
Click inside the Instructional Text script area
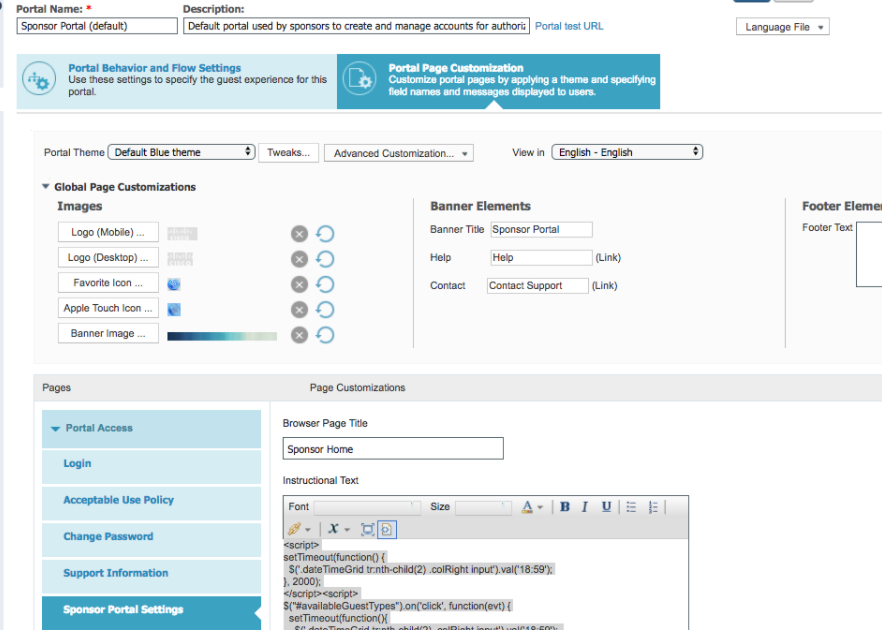coord(485,585)
